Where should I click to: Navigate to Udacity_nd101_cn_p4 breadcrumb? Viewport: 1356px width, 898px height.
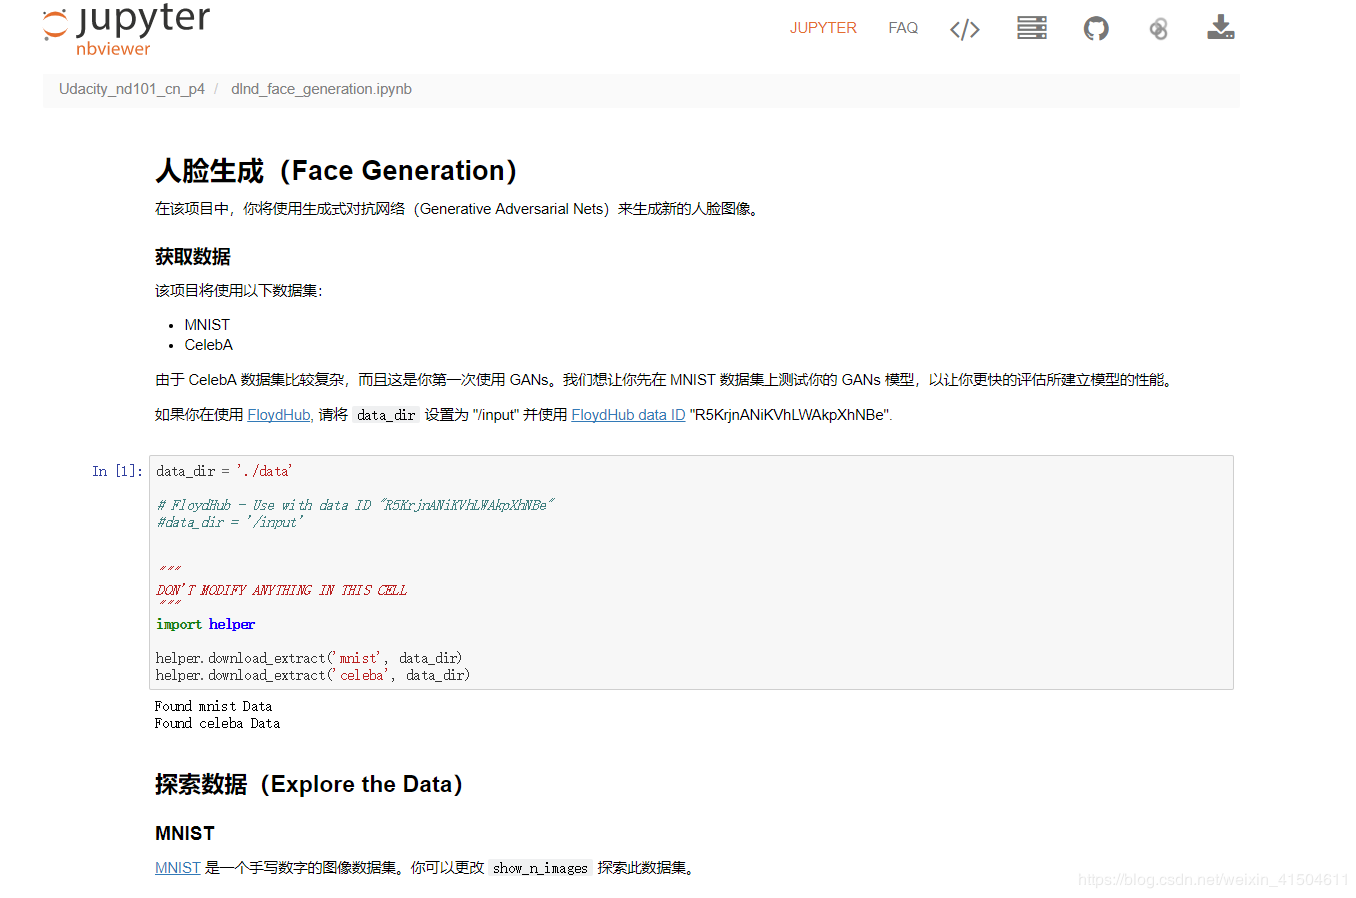(131, 89)
